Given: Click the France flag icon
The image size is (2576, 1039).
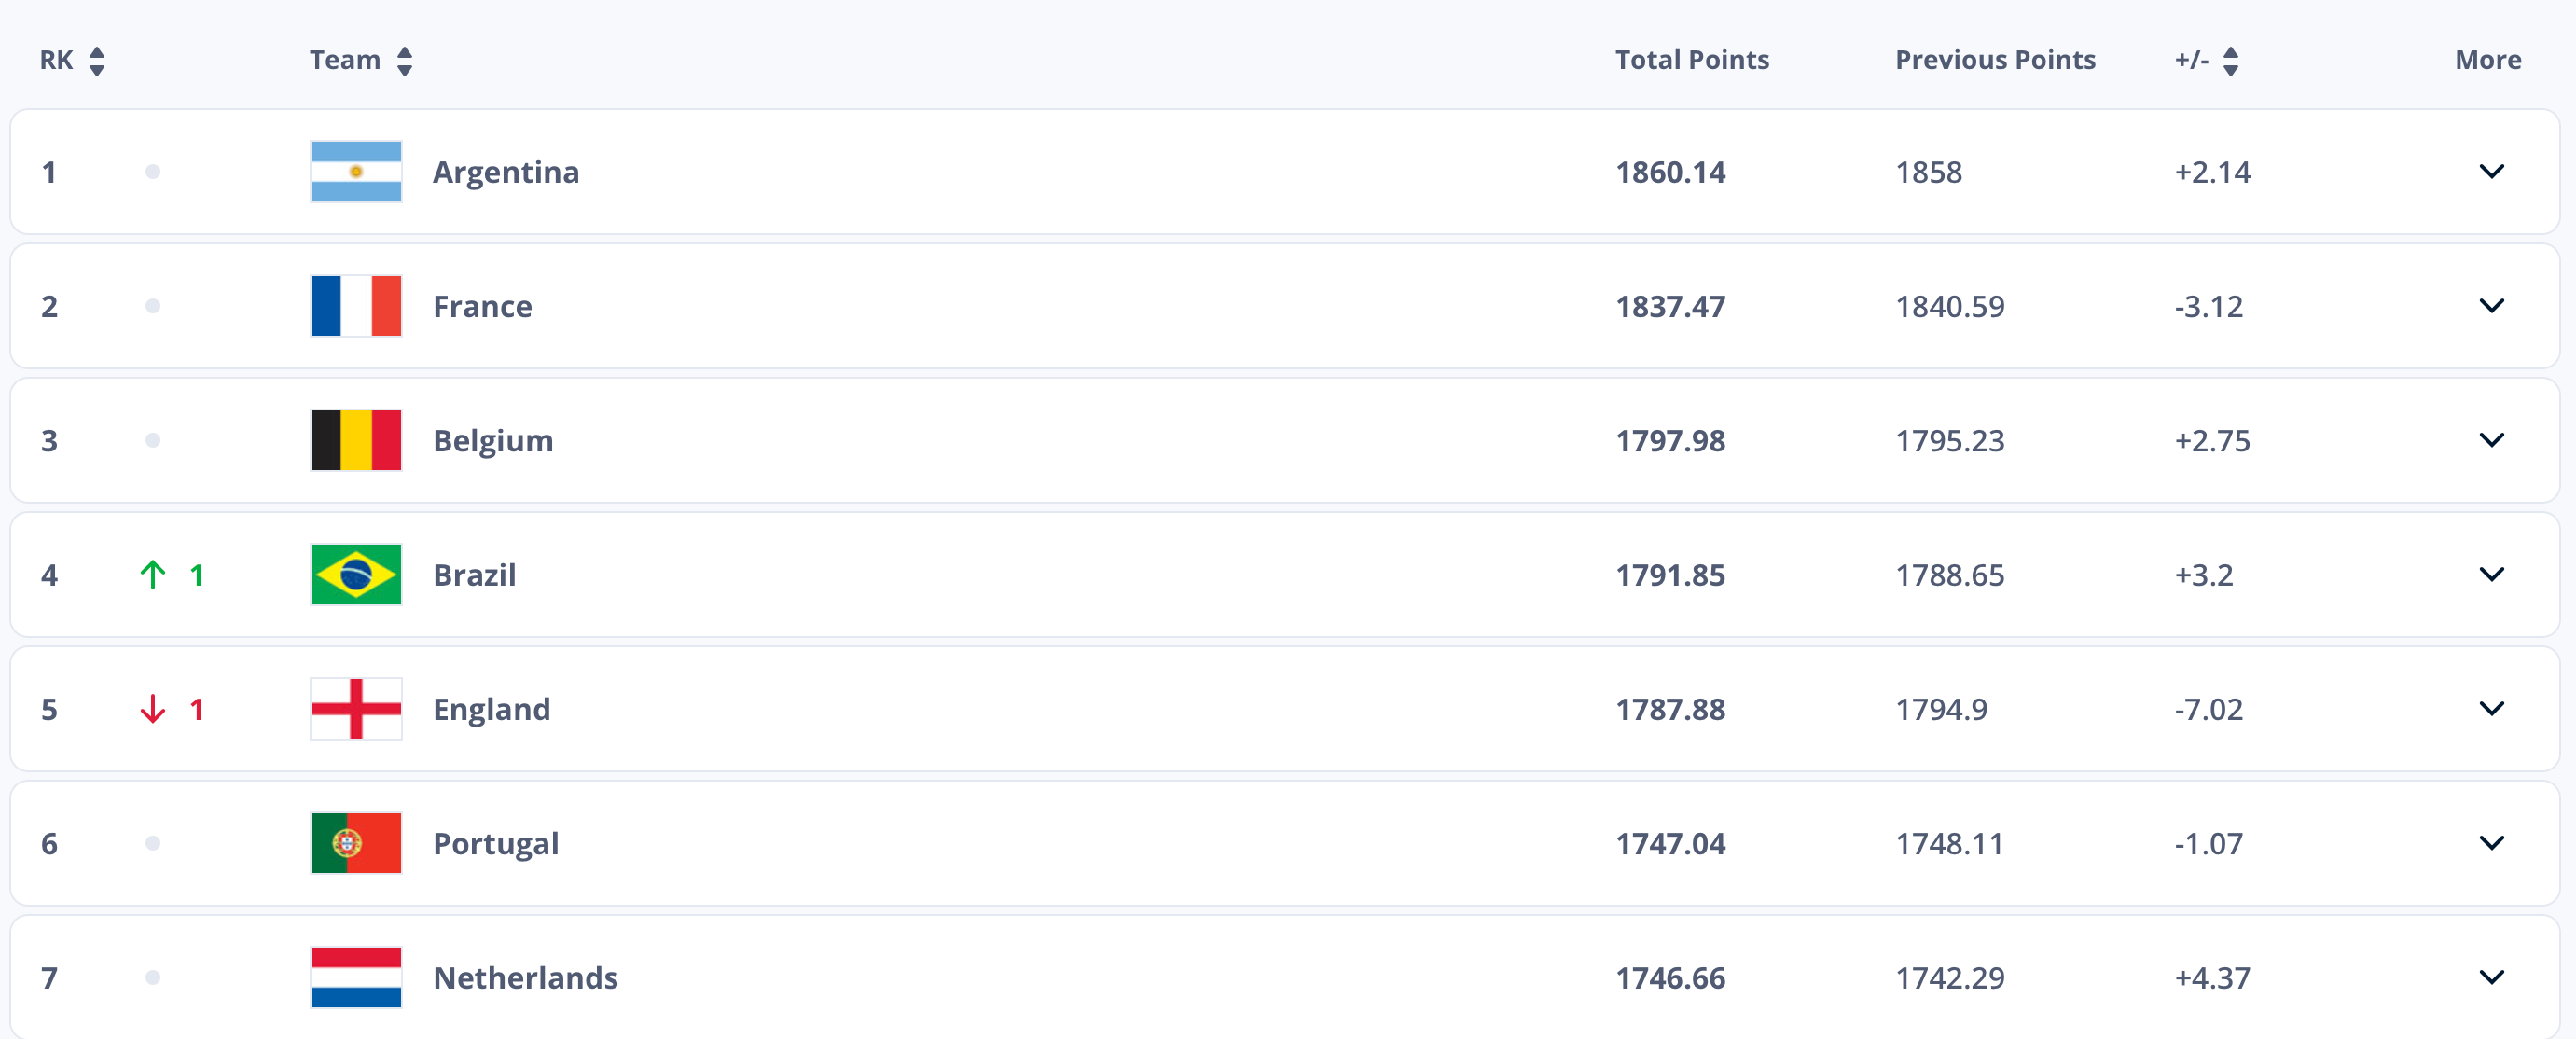Looking at the screenshot, I should [x=356, y=306].
